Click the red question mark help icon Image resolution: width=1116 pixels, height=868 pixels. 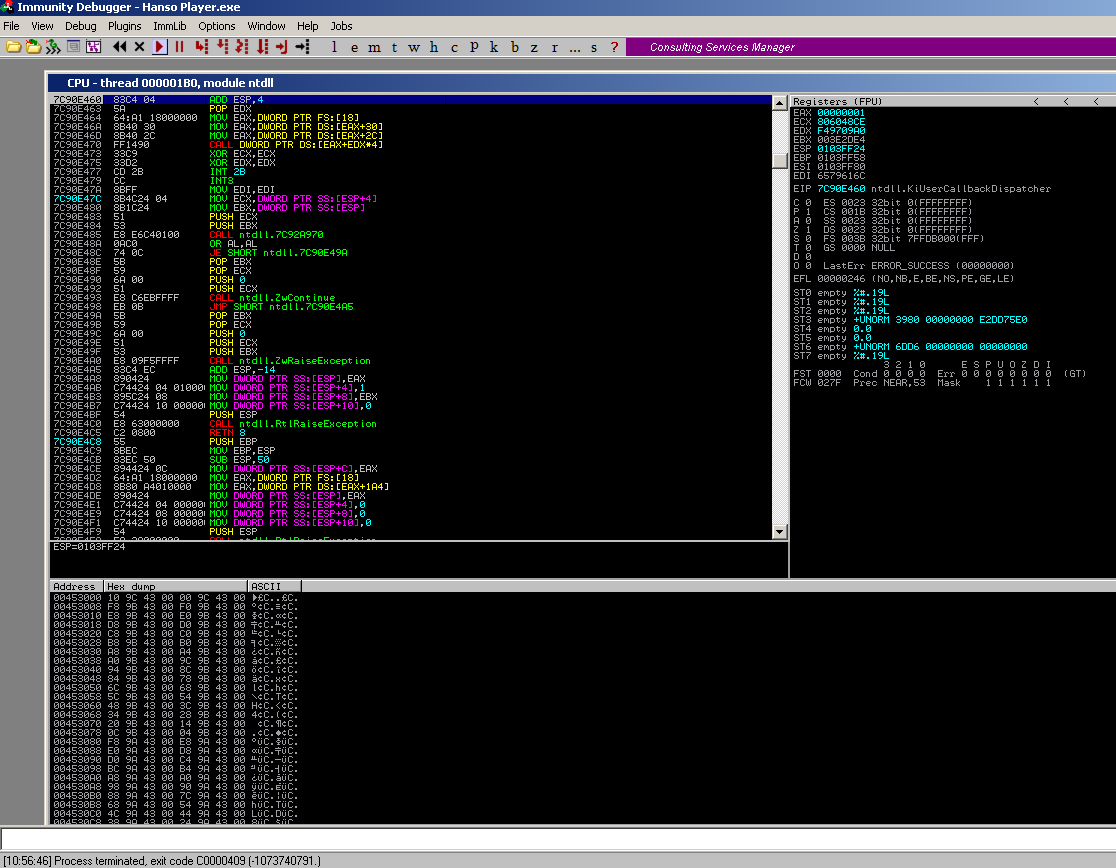pos(614,47)
